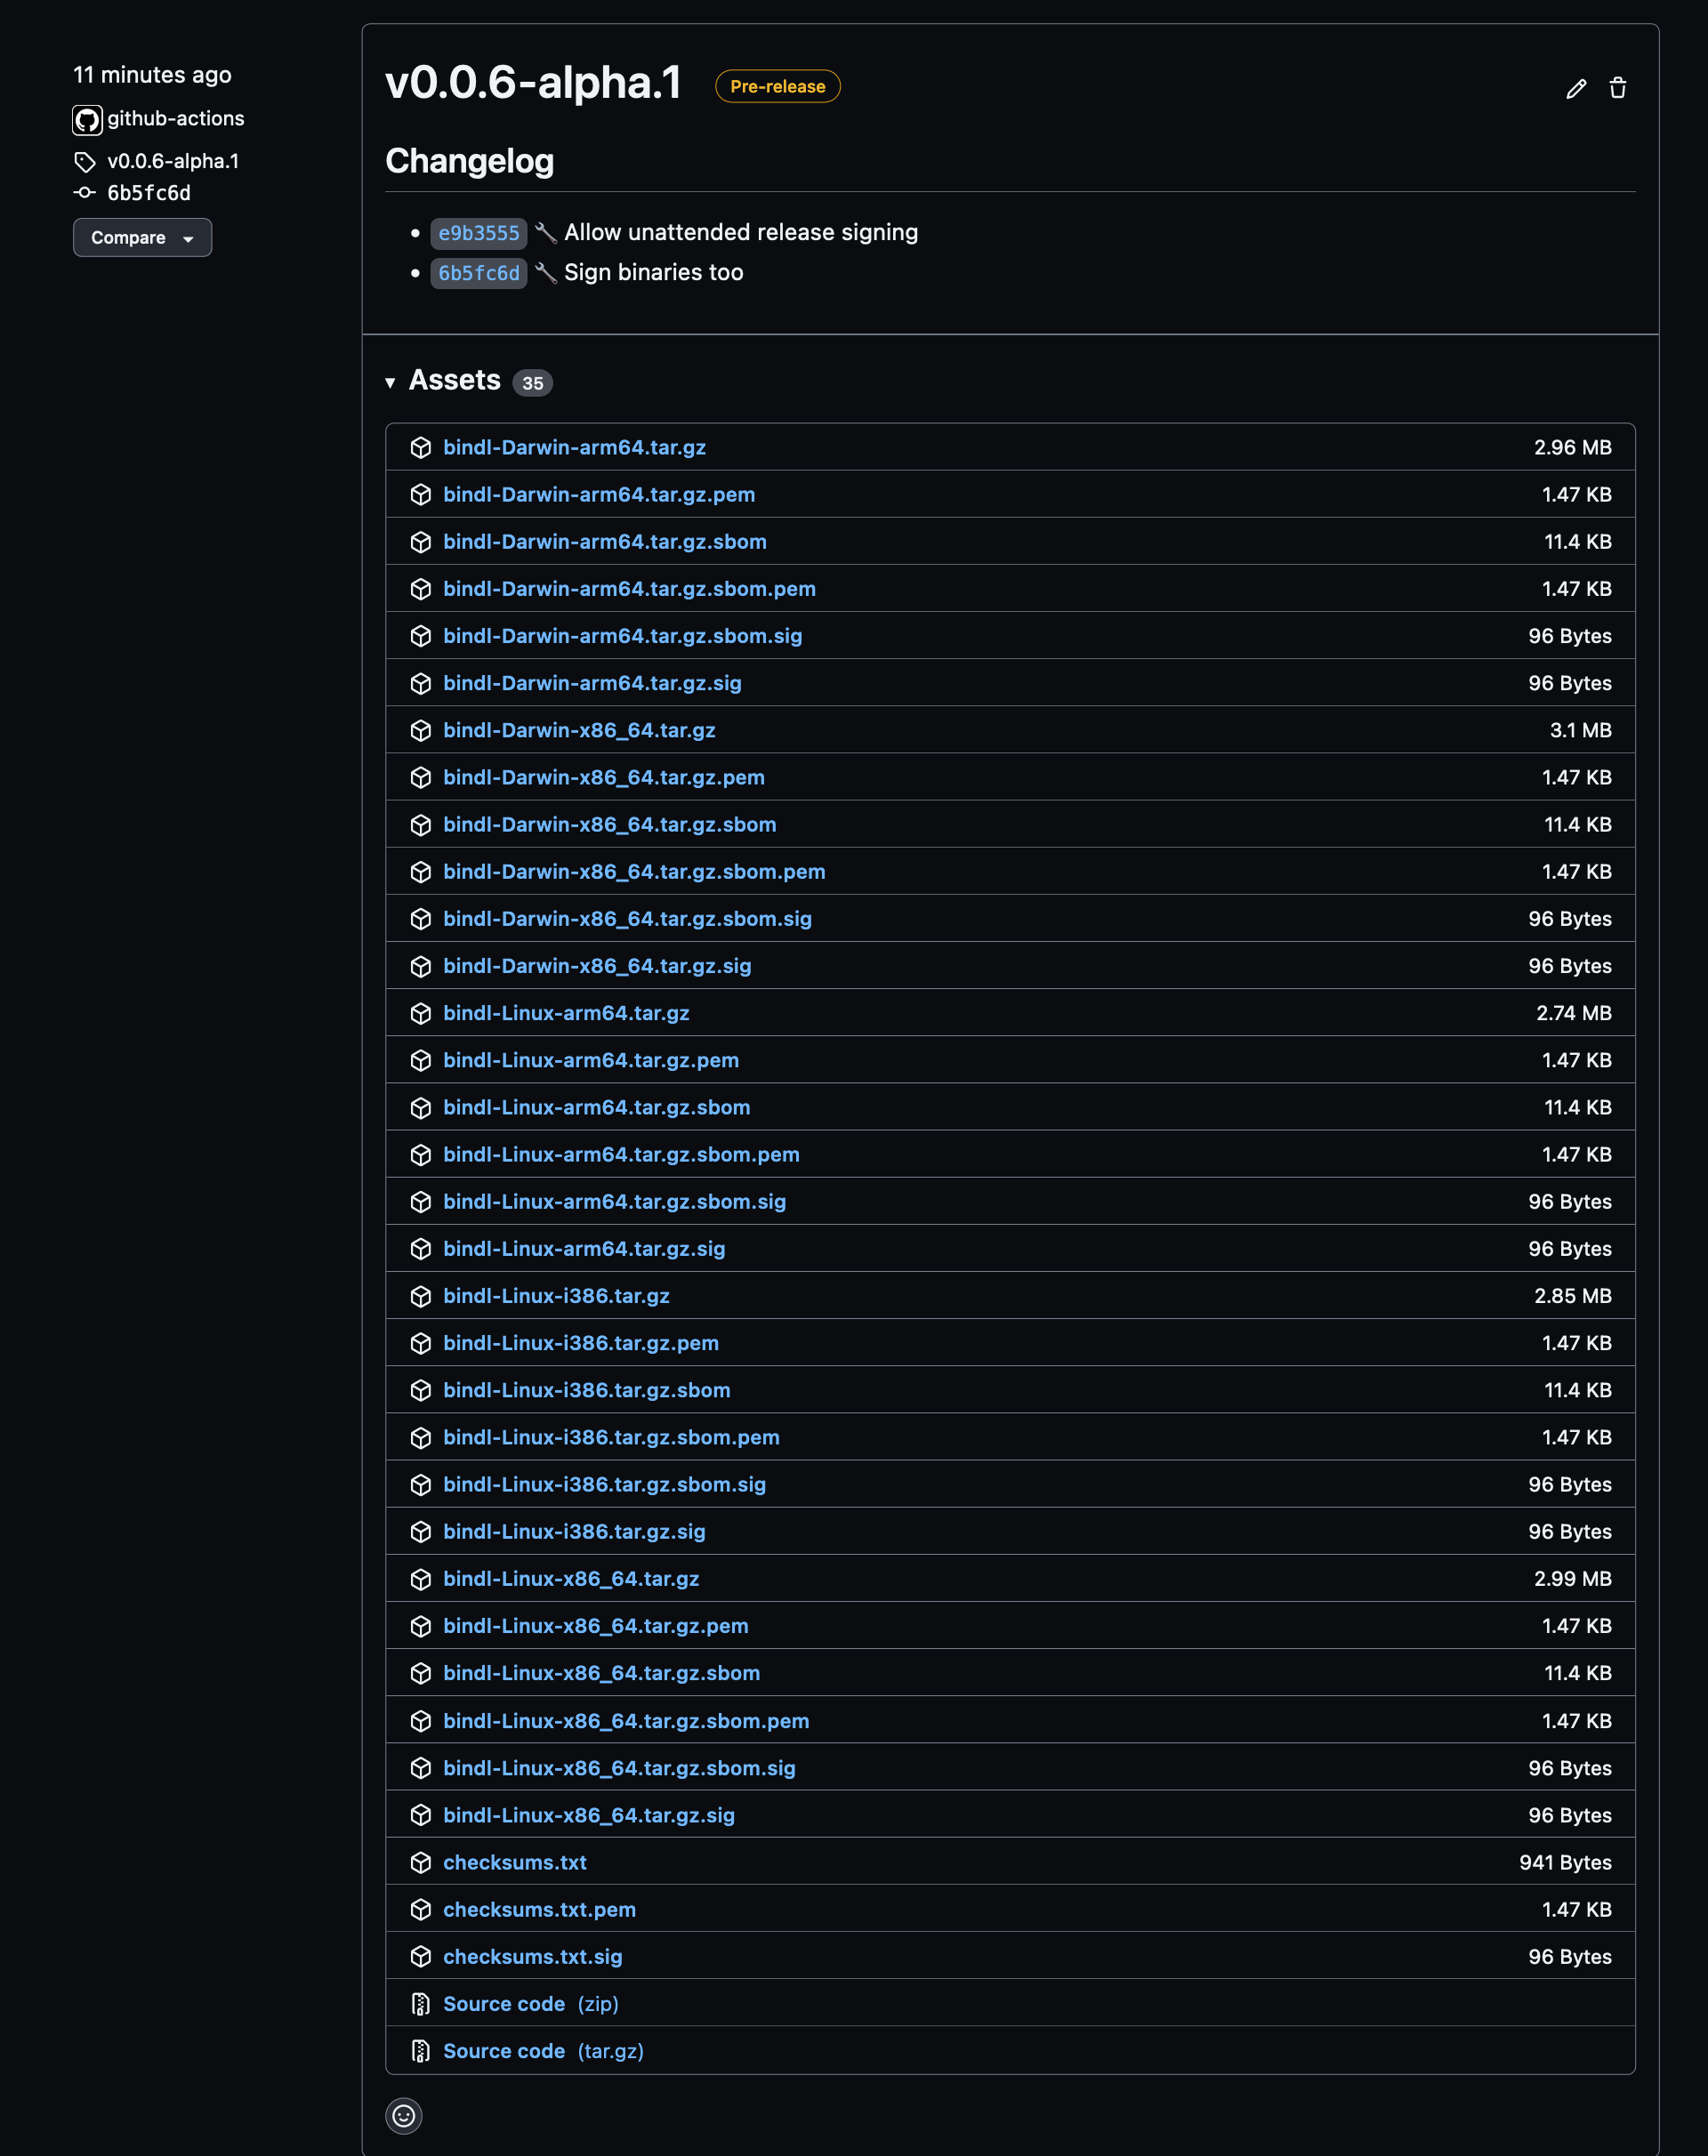Download bindl-Linux-i386.tar.gz.sbom
The image size is (1708, 2156).
586,1390
